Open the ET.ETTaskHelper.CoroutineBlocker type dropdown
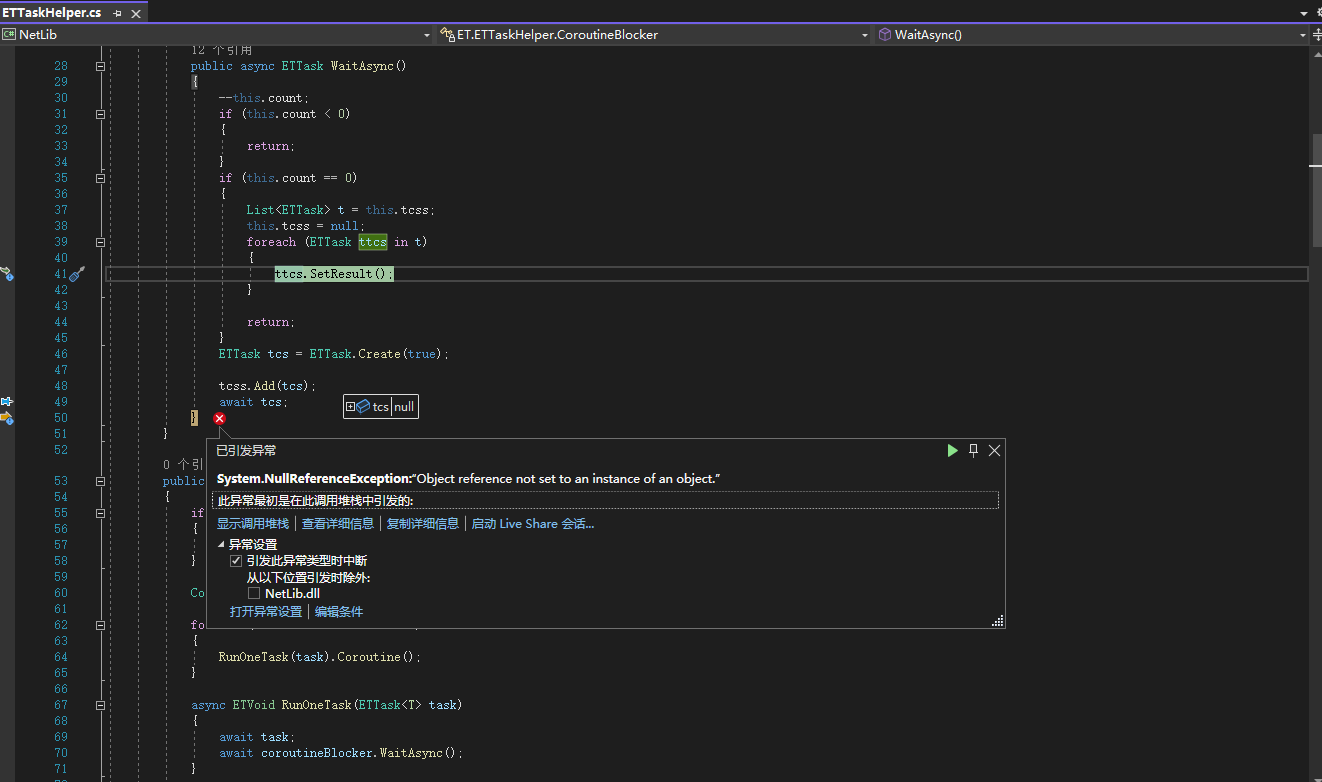Image resolution: width=1322 pixels, height=782 pixels. [x=865, y=35]
